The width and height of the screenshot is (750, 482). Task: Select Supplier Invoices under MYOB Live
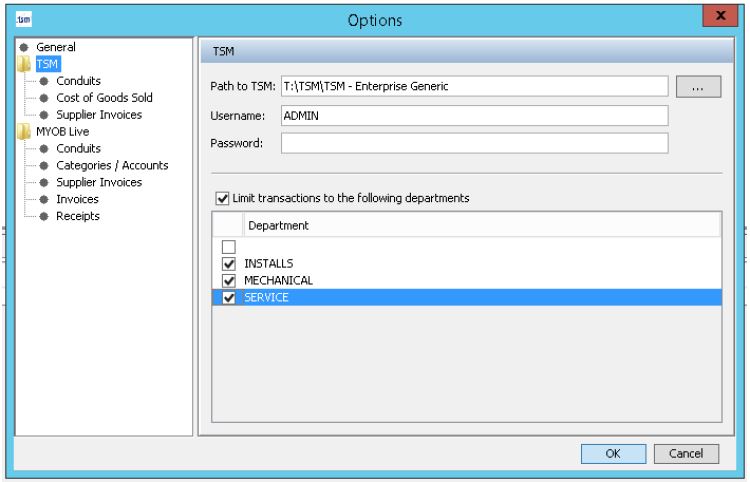(x=99, y=182)
